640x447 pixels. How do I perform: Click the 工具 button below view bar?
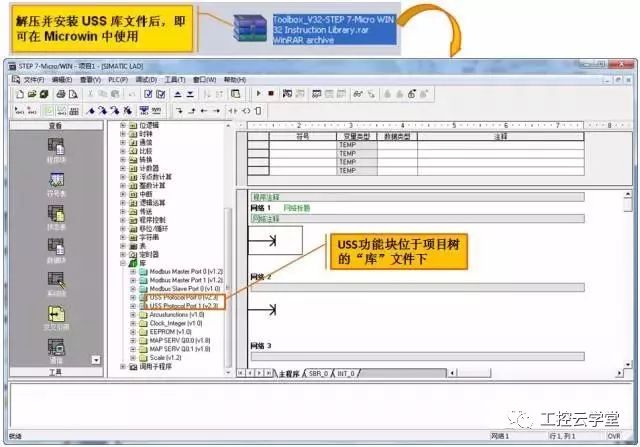click(x=56, y=372)
